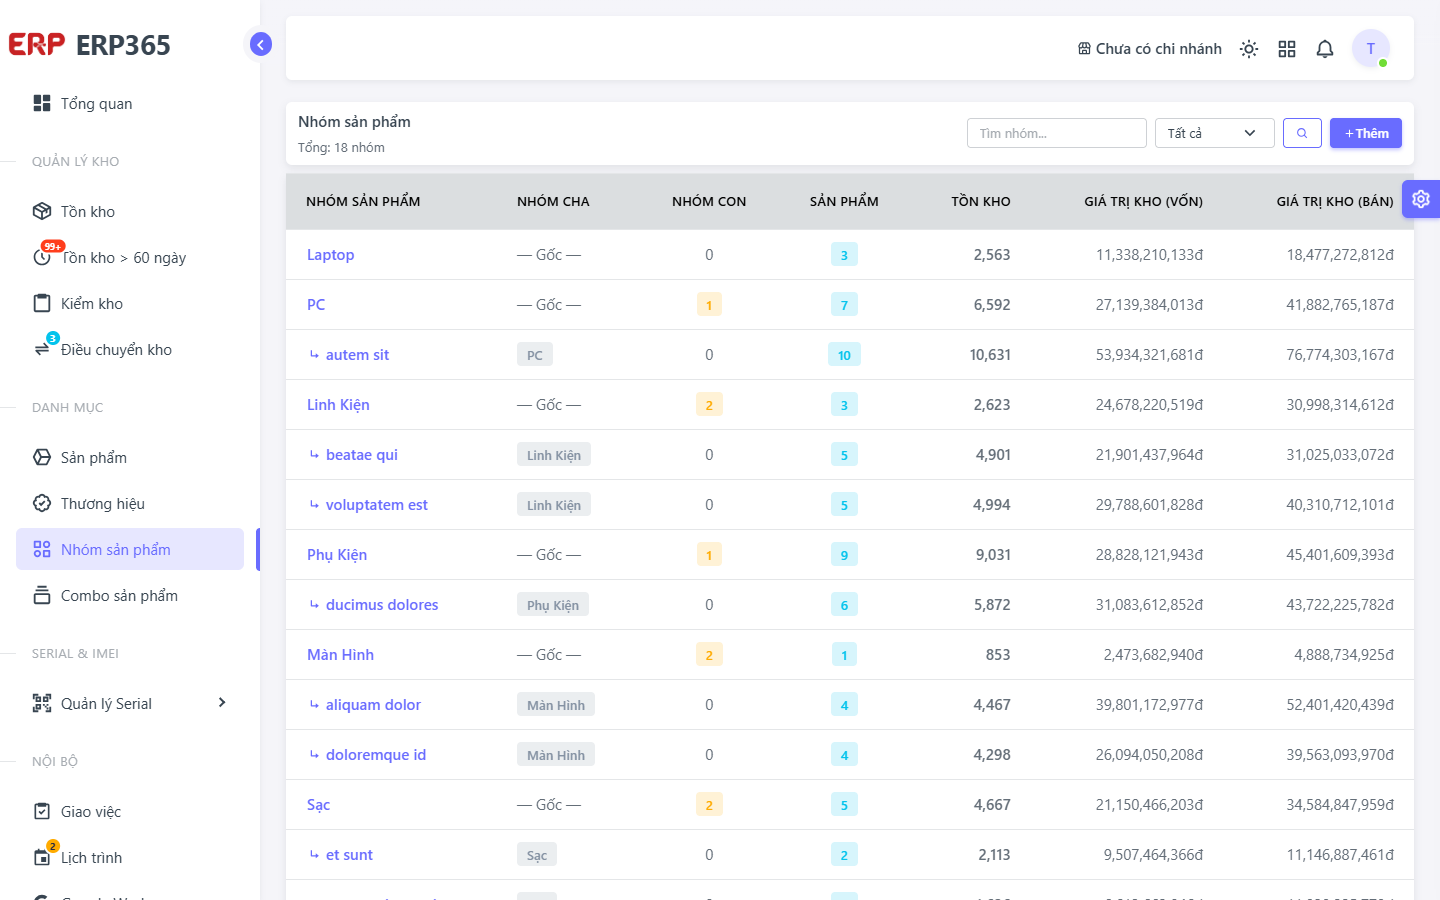
Task: Open the voluptatem est subgroup link
Action: (x=376, y=505)
